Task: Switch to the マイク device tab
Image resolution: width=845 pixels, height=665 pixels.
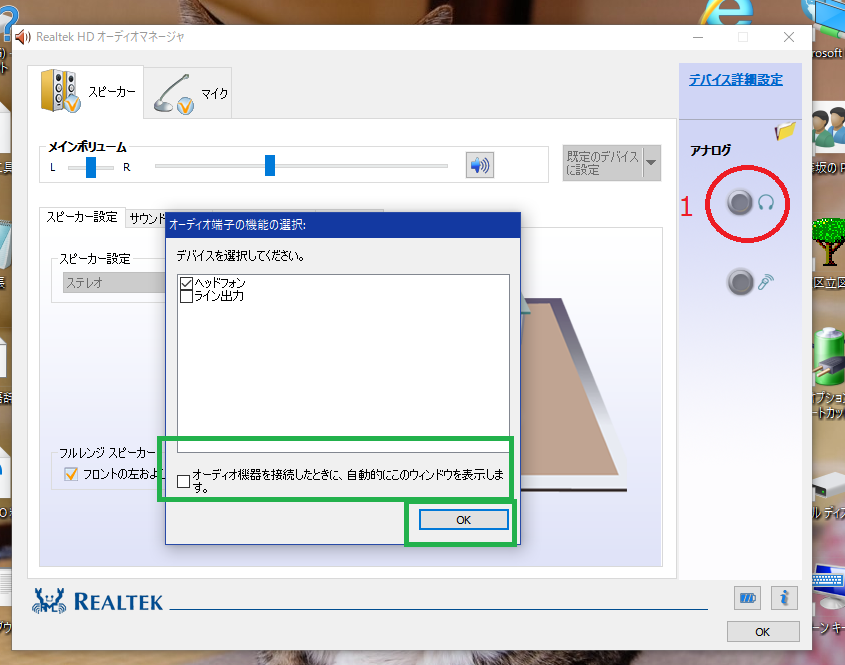Action: point(188,93)
